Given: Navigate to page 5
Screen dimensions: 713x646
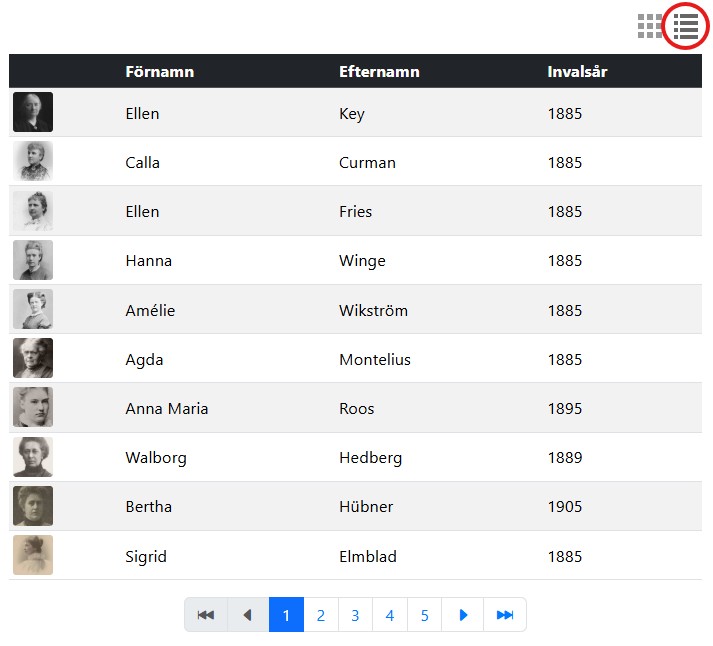Looking at the screenshot, I should [x=424, y=615].
